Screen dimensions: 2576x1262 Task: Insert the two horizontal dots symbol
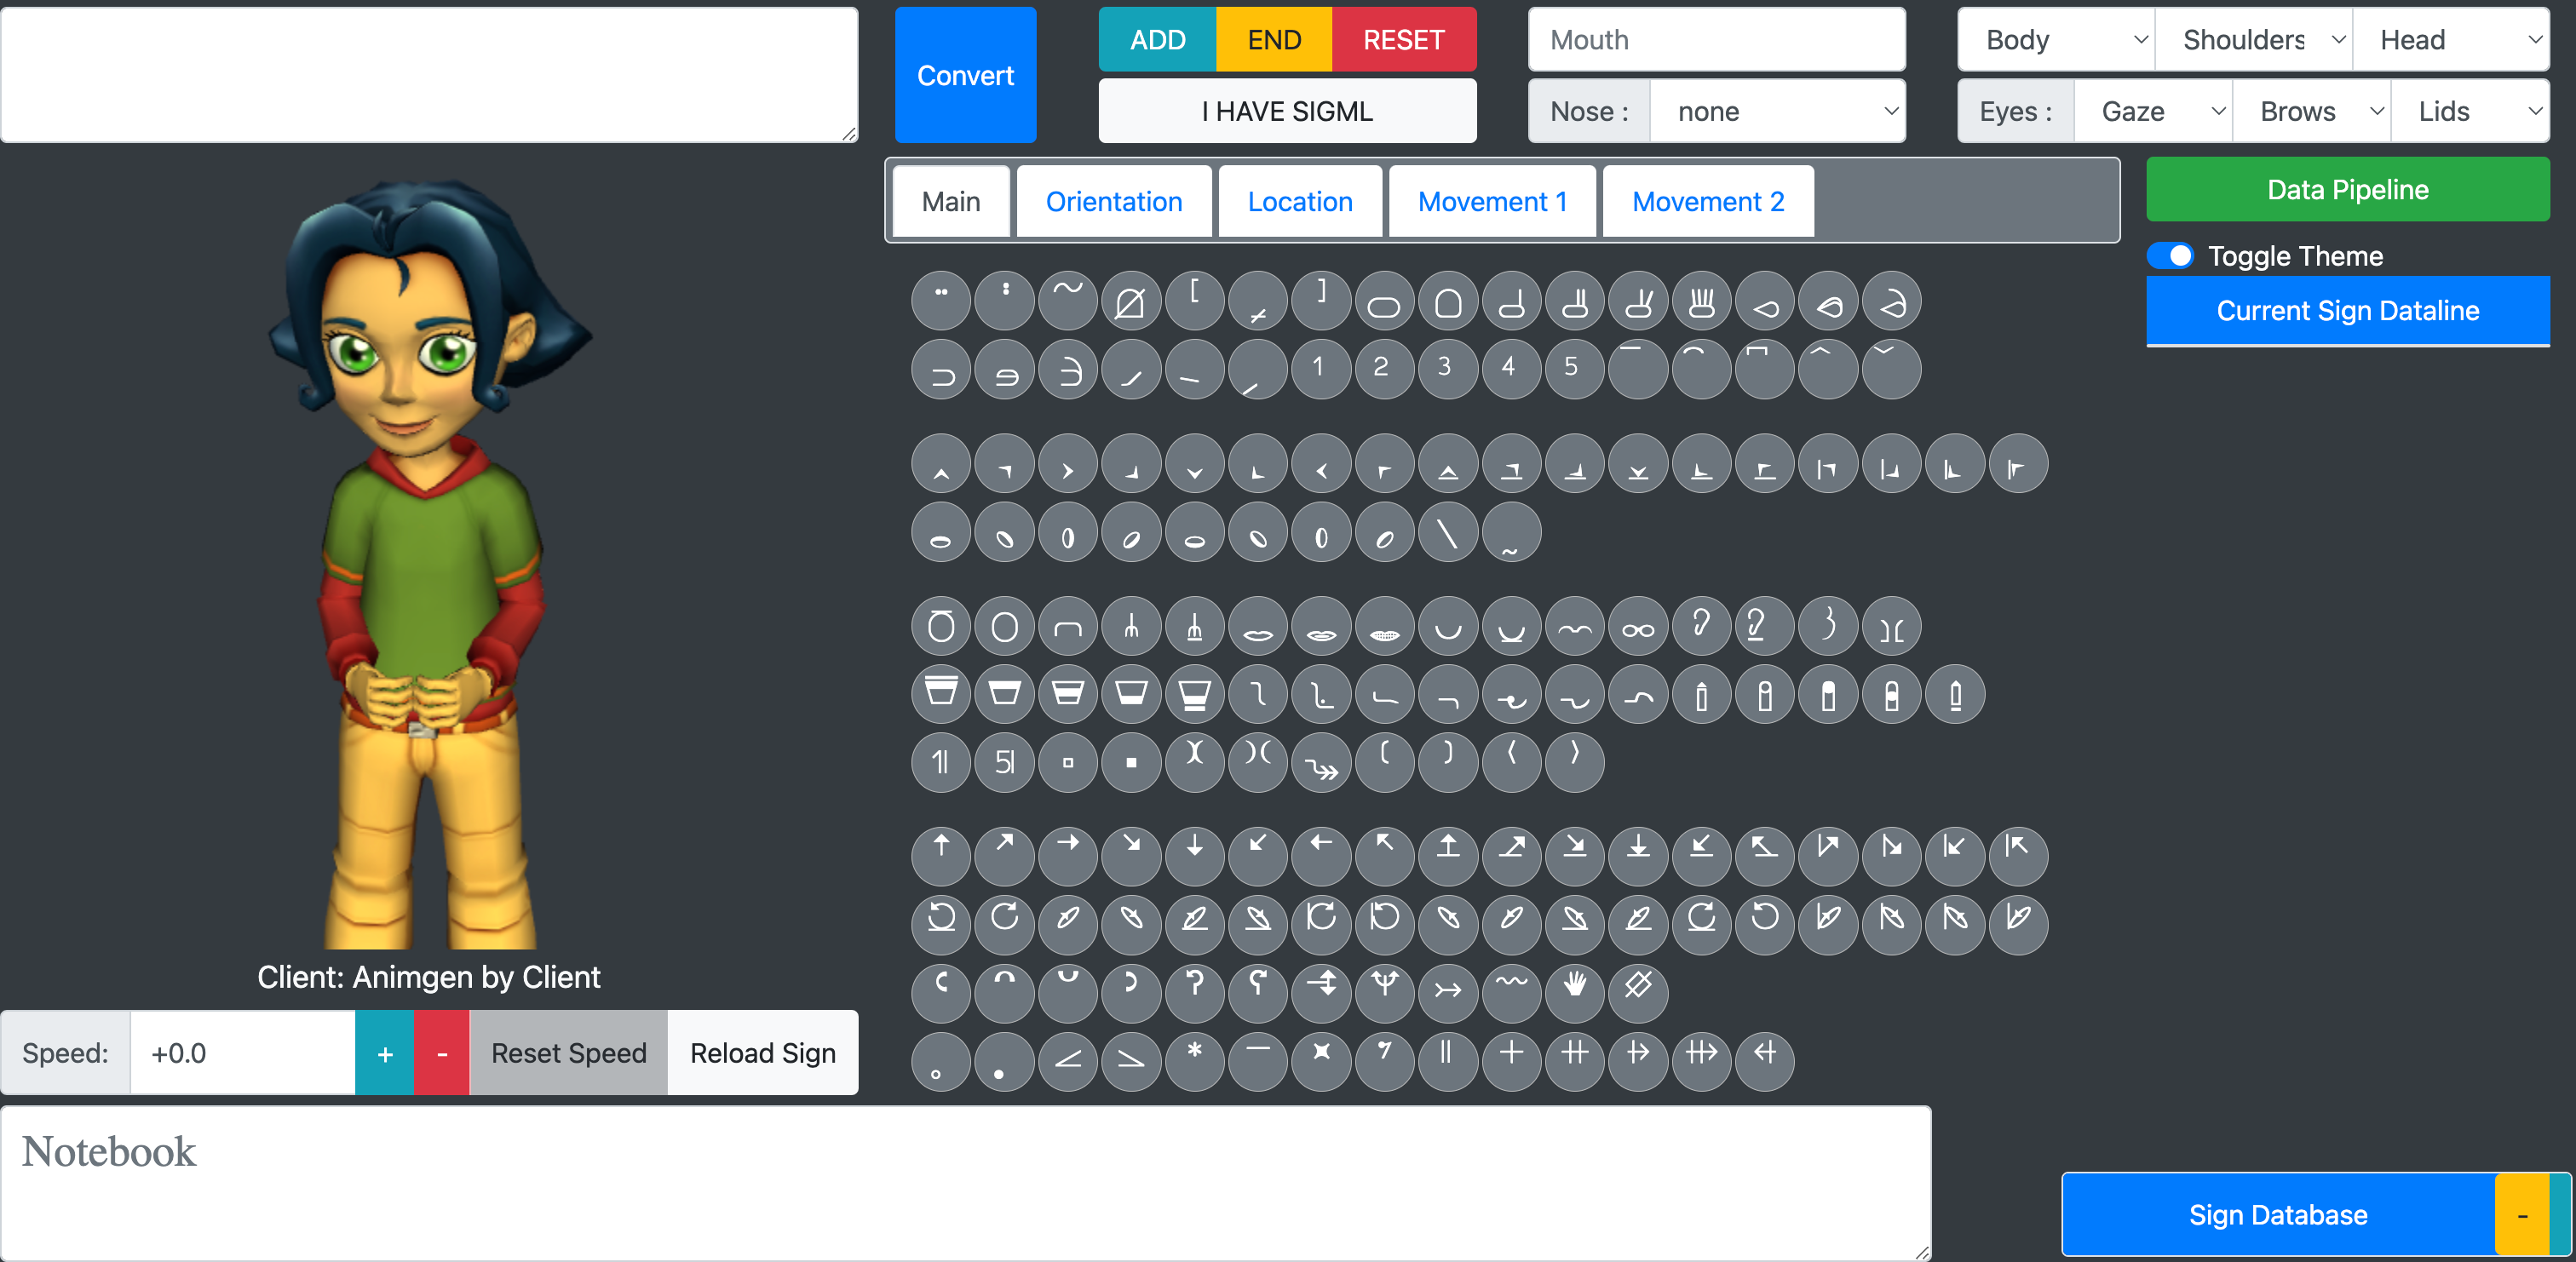941,301
